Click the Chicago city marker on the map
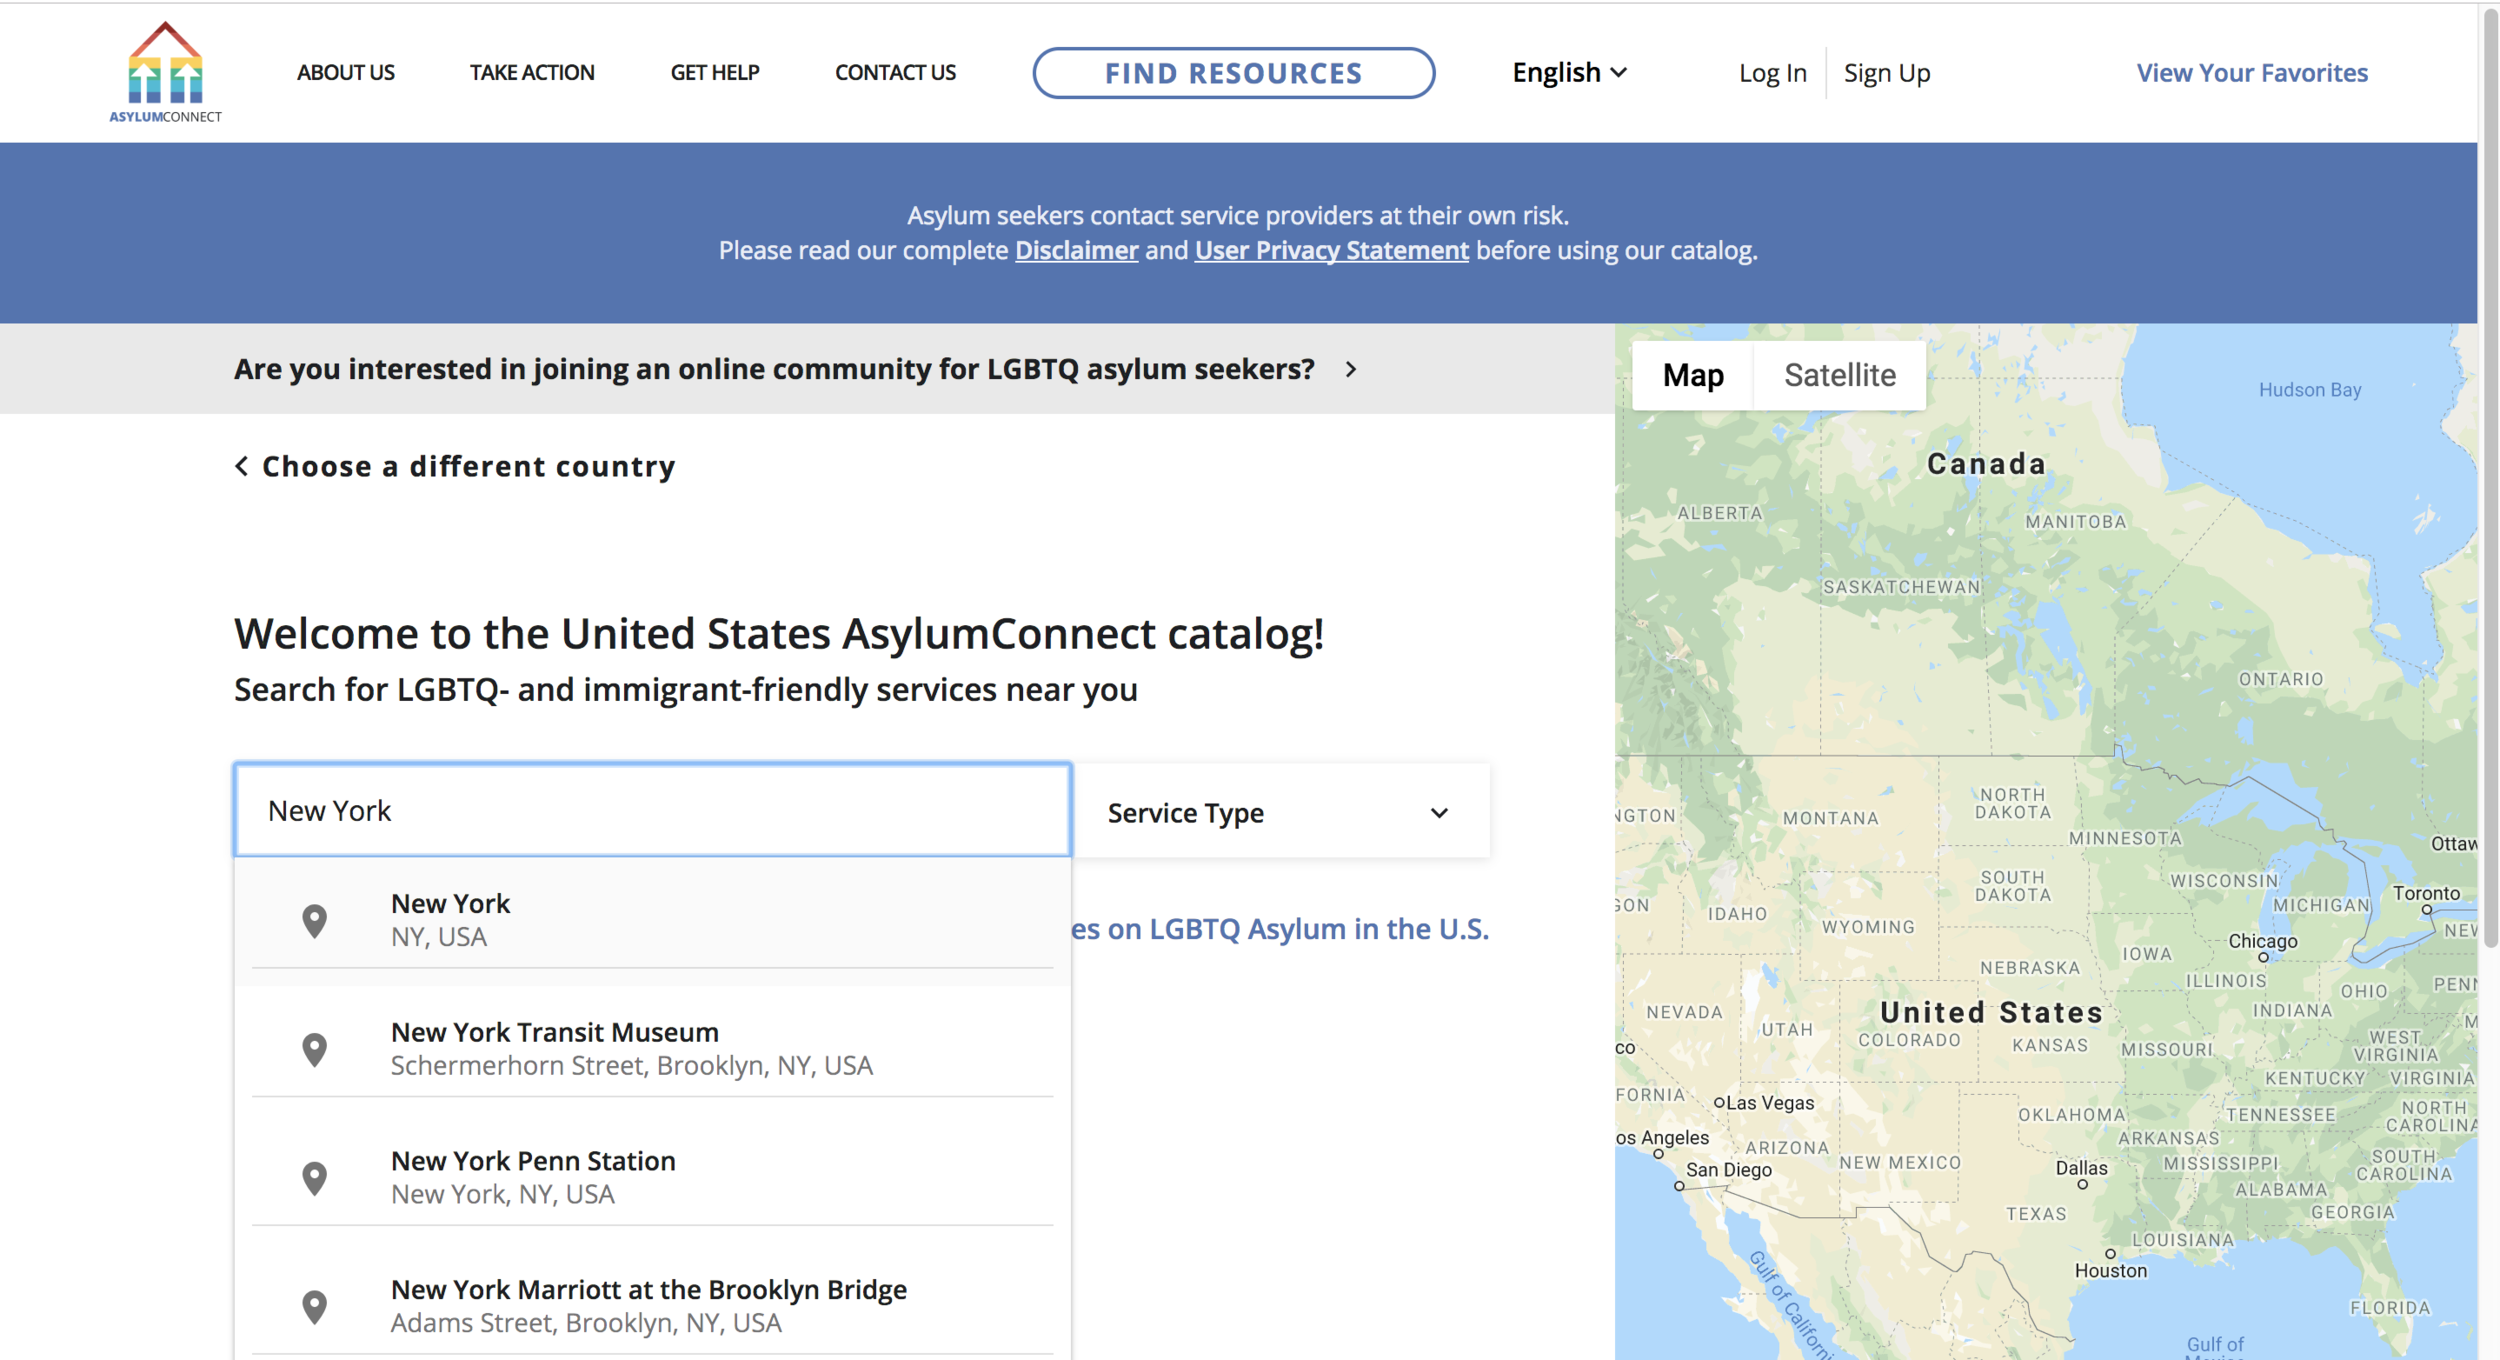This screenshot has height=1360, width=2500. tap(2263, 958)
